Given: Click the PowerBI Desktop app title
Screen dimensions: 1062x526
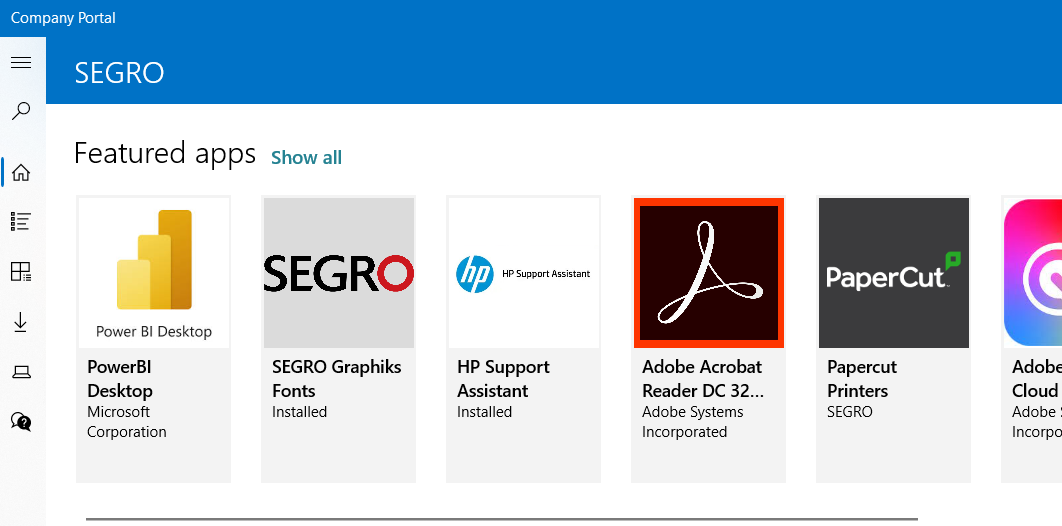Looking at the screenshot, I should pos(120,379).
